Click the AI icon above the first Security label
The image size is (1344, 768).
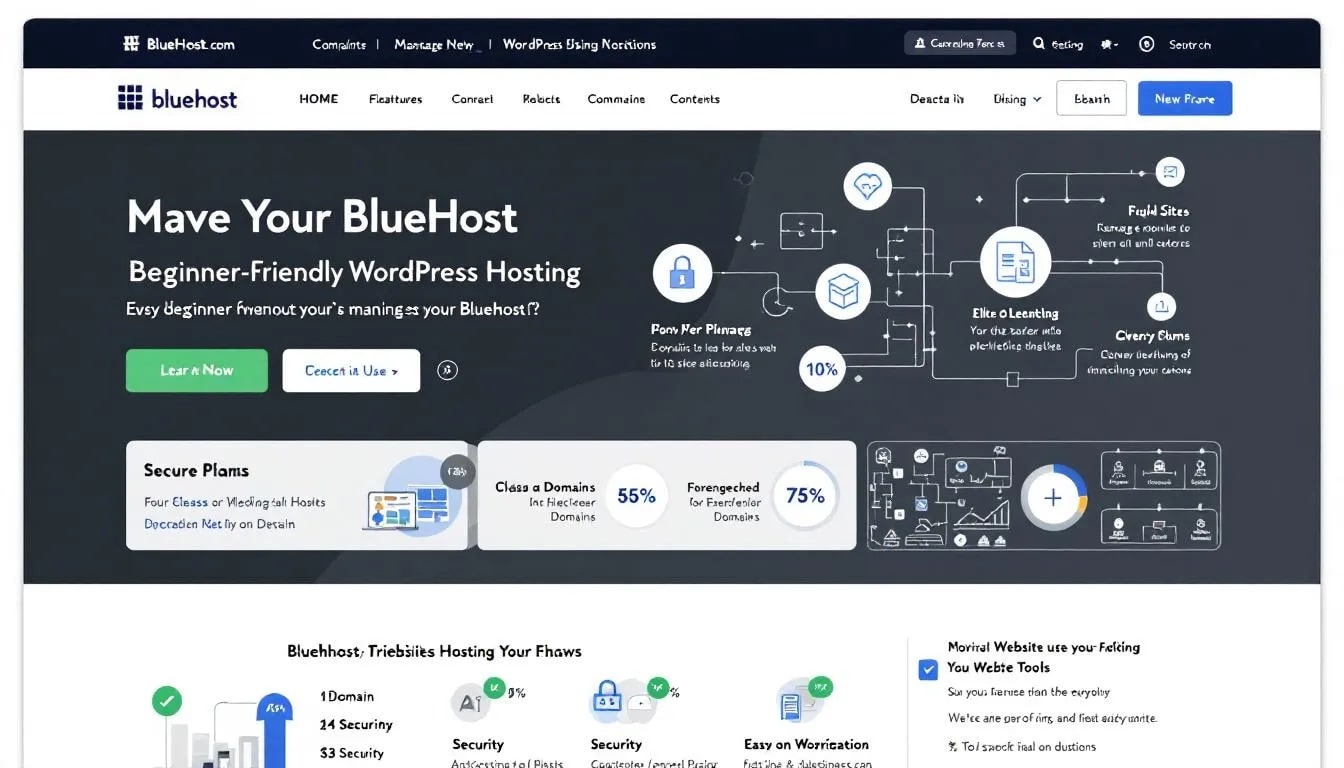[469, 703]
